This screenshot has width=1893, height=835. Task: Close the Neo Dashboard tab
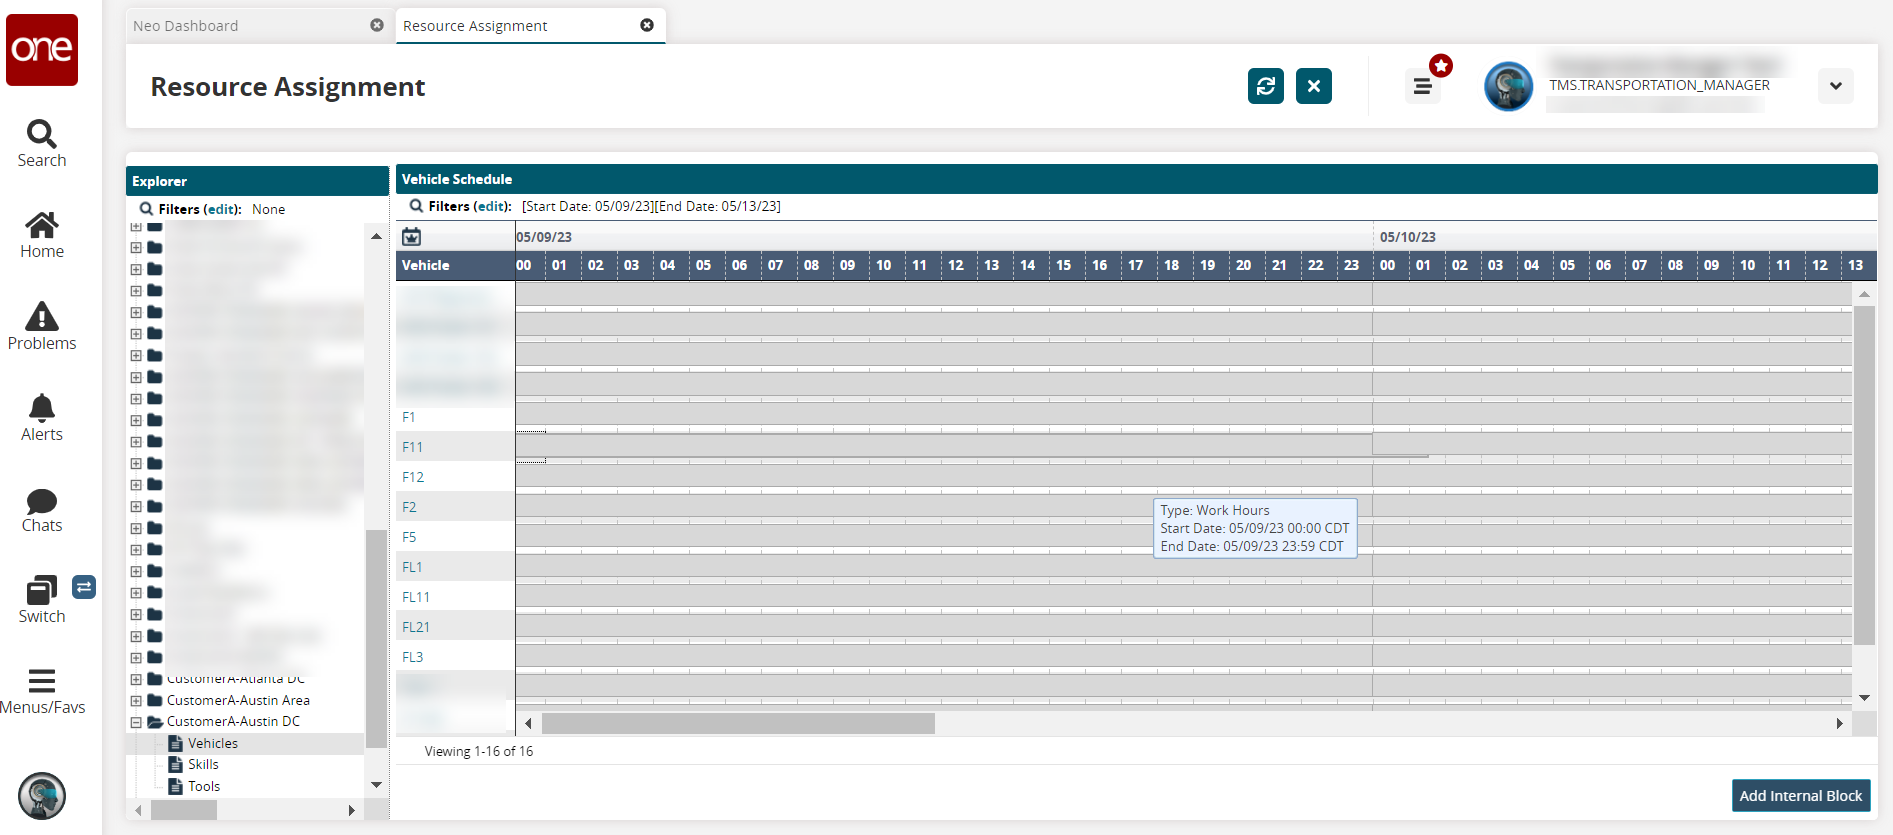click(377, 25)
